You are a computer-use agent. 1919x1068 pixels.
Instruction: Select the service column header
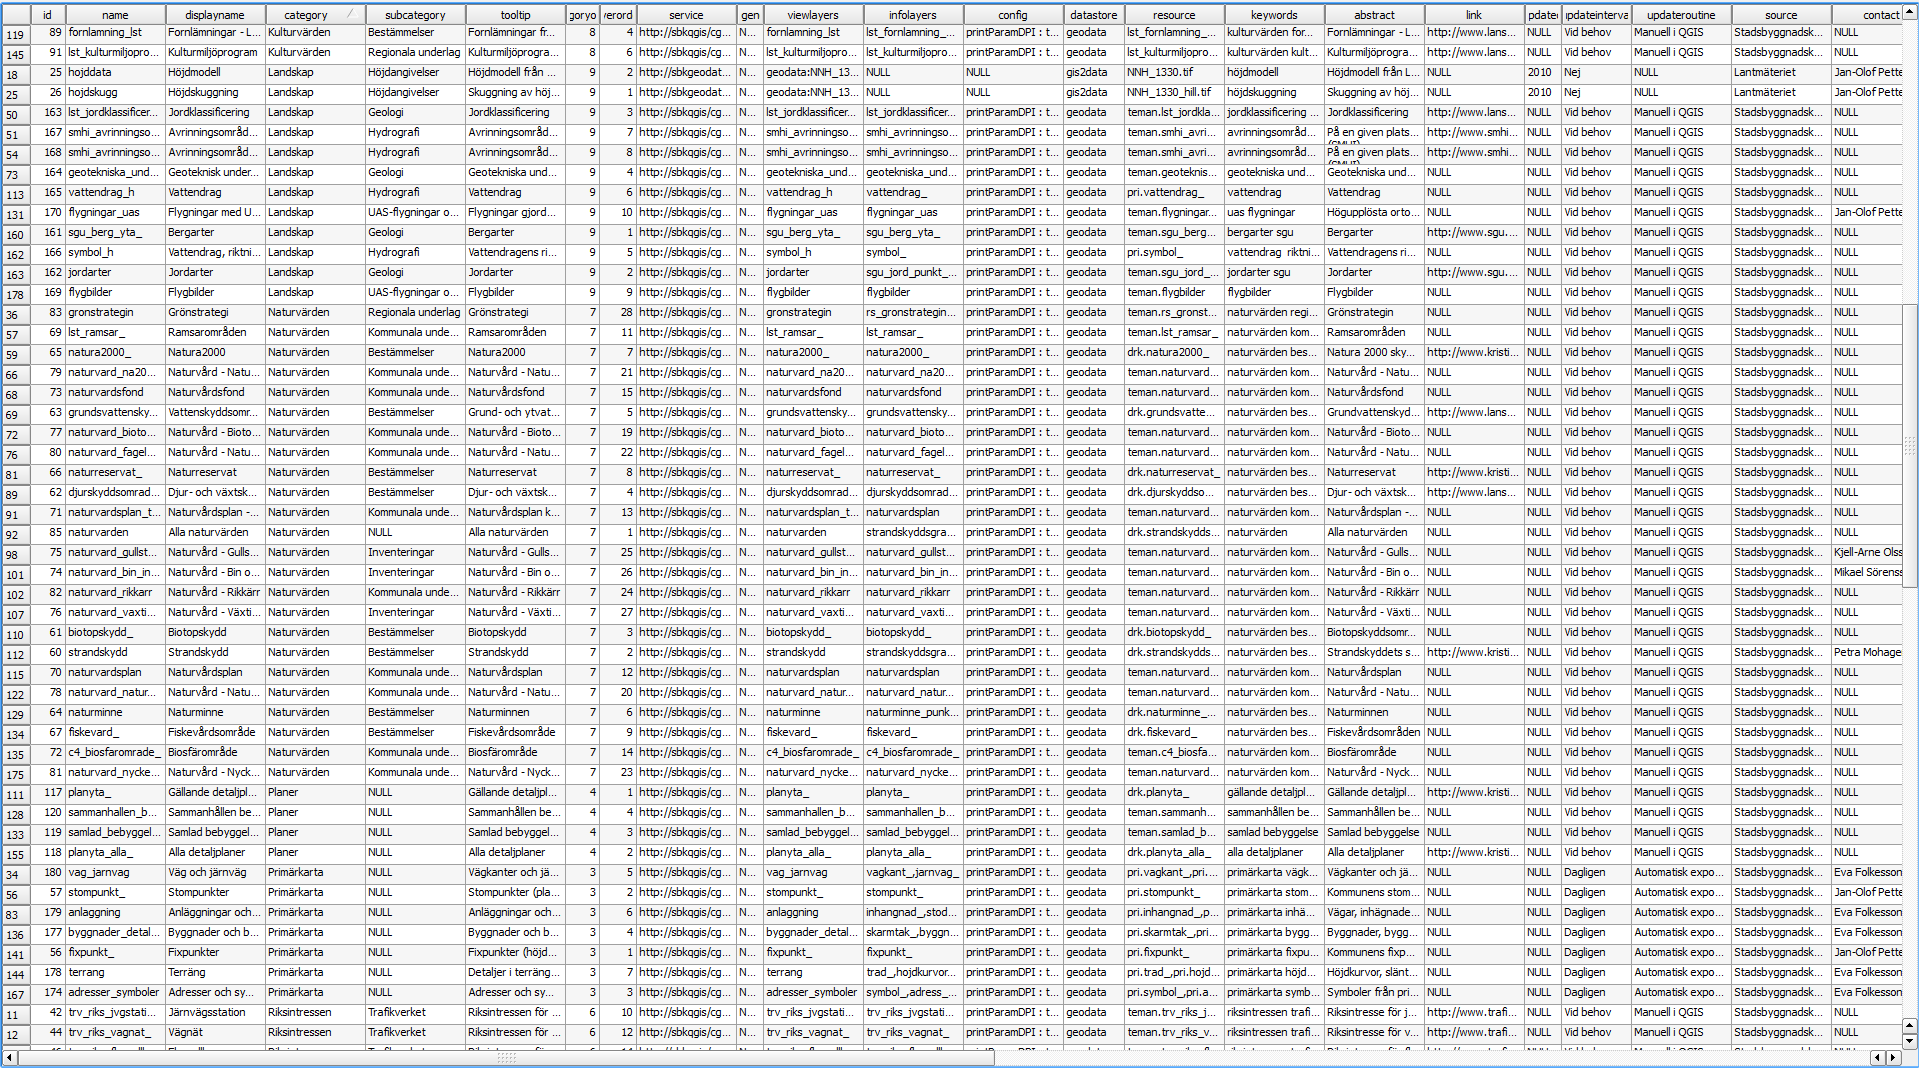click(x=686, y=15)
